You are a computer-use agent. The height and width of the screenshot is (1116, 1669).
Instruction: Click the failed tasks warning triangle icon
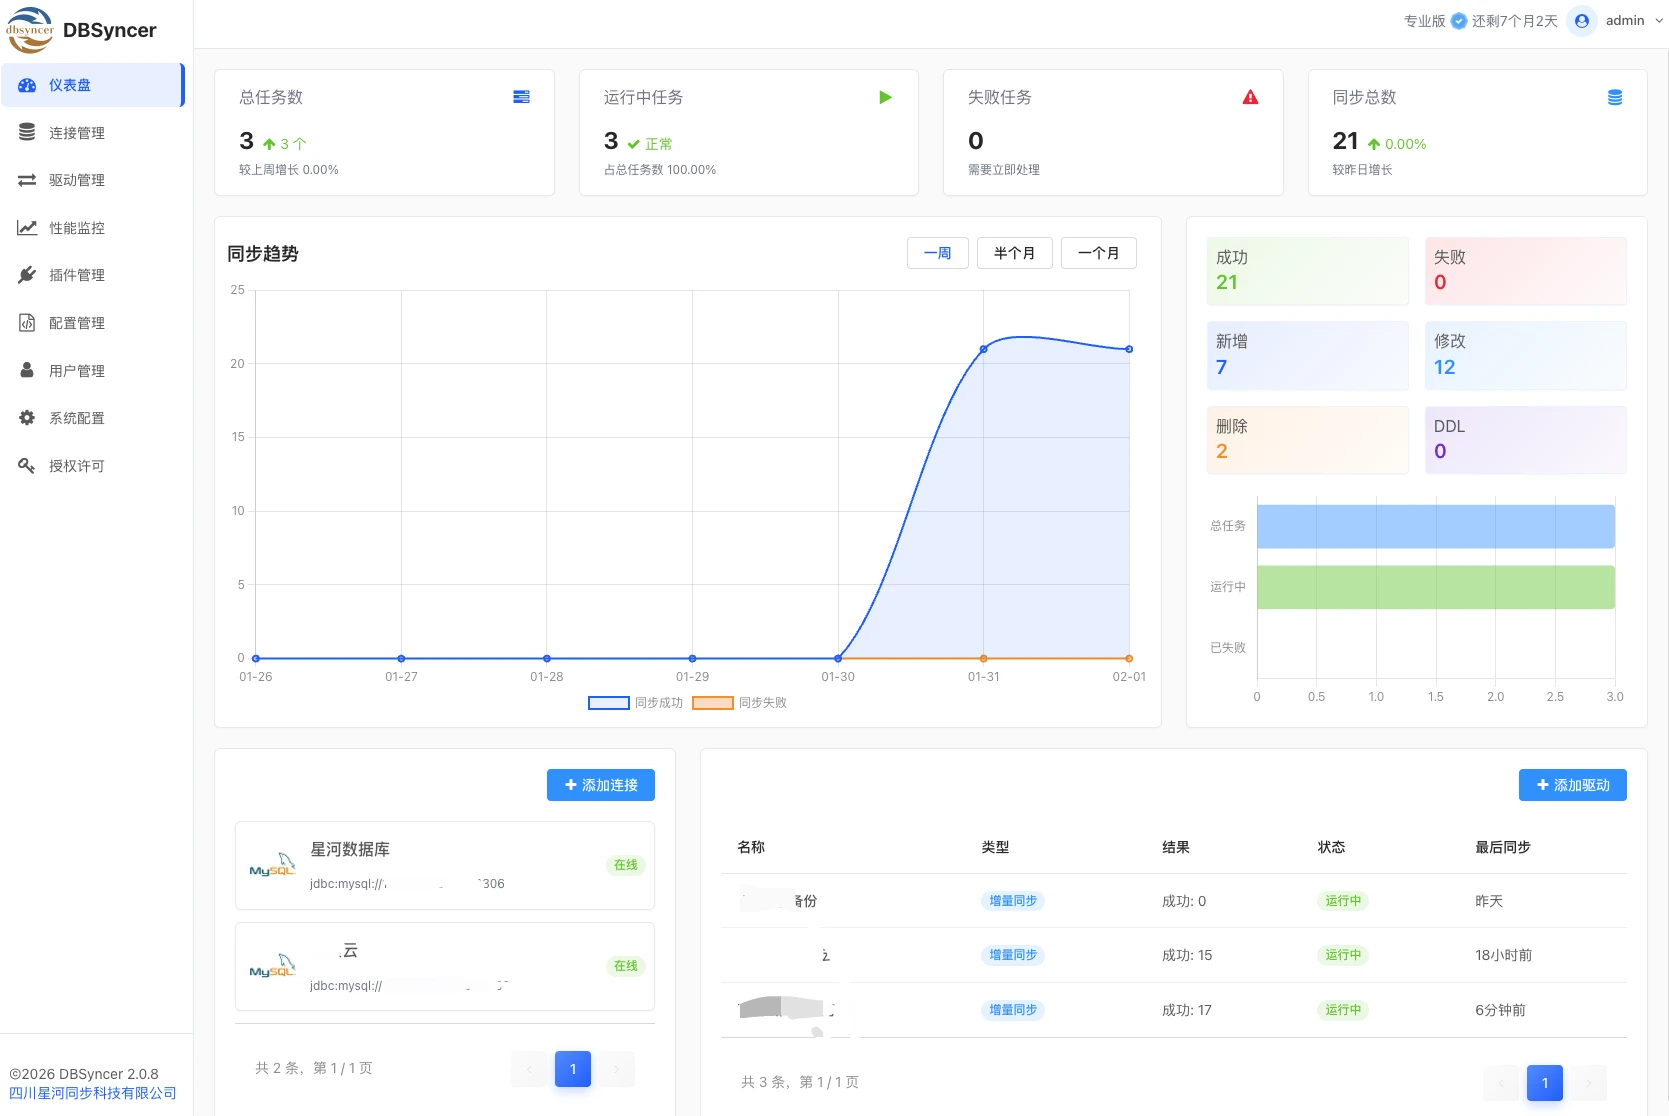coord(1250,97)
